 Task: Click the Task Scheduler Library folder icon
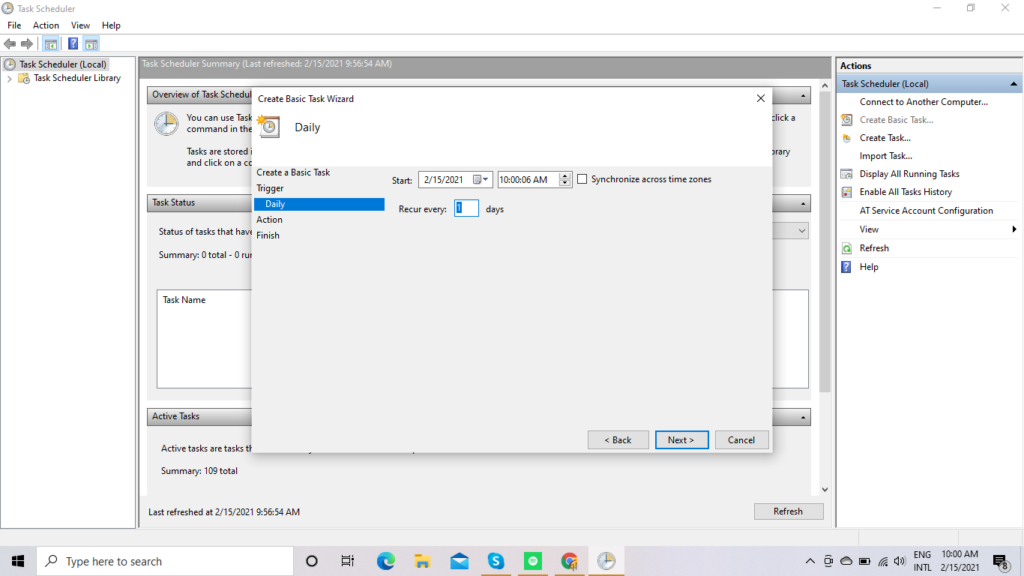tap(24, 78)
